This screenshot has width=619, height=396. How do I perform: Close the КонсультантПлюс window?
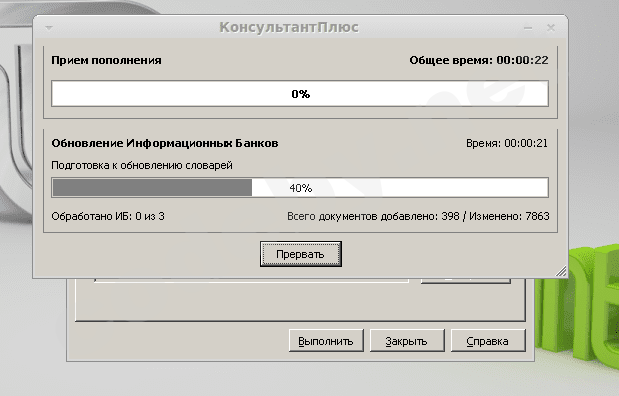click(551, 28)
